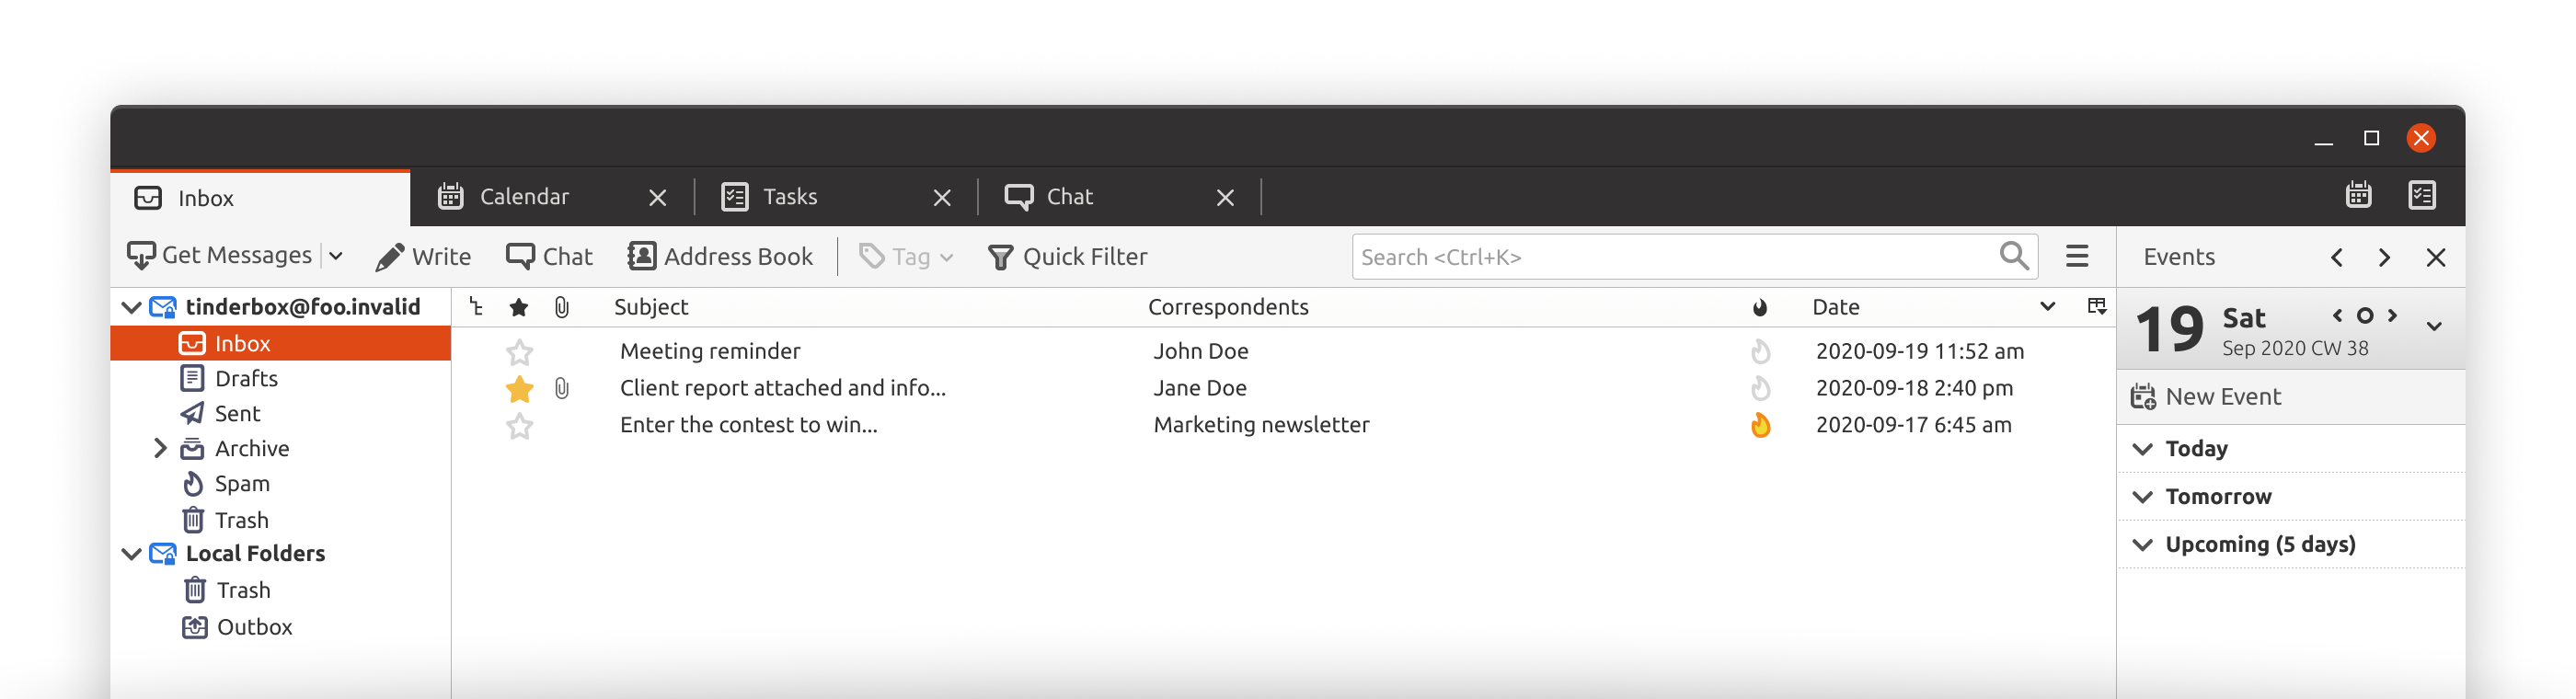Toggle the Date column sort arrow
The height and width of the screenshot is (699, 2576).
click(2047, 307)
